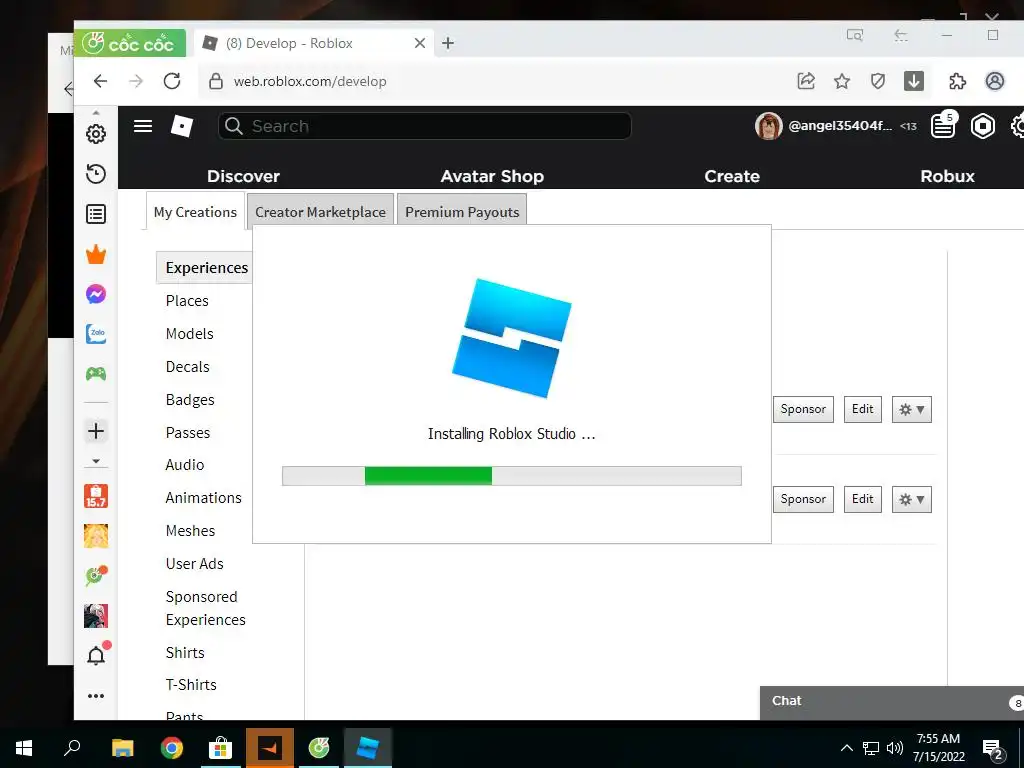This screenshot has width=1024, height=768.
Task: Open Windows Start menu
Action: coord(24,748)
